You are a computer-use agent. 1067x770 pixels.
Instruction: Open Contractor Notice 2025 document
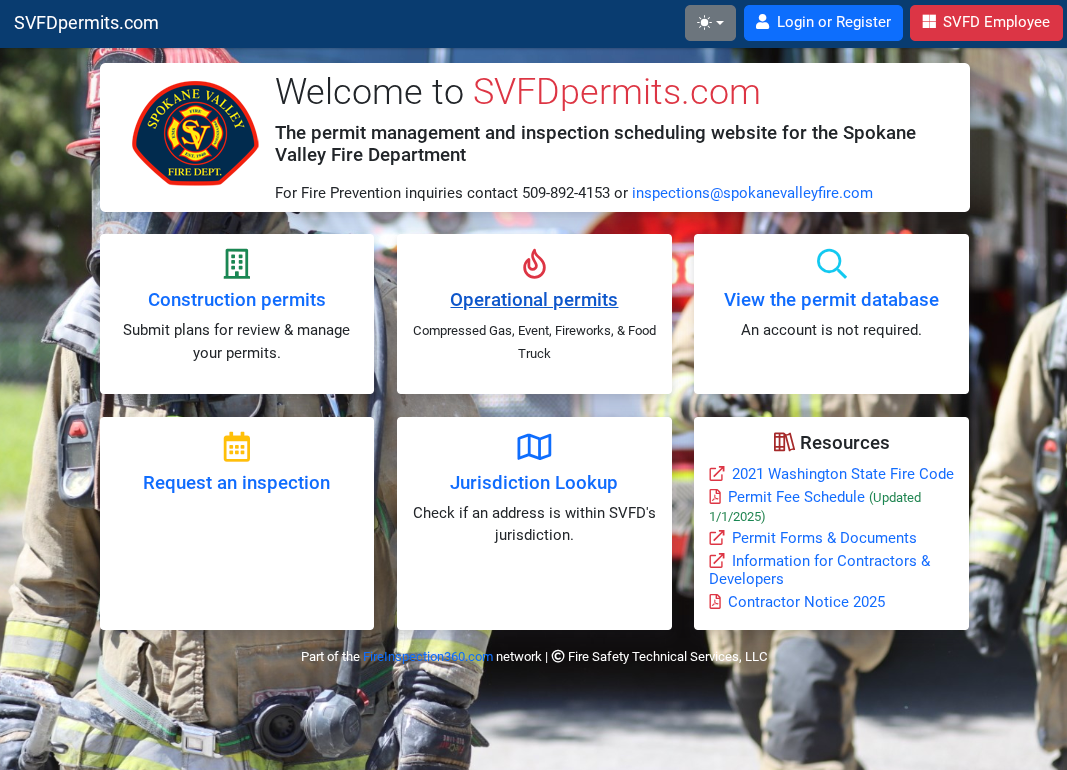[806, 602]
